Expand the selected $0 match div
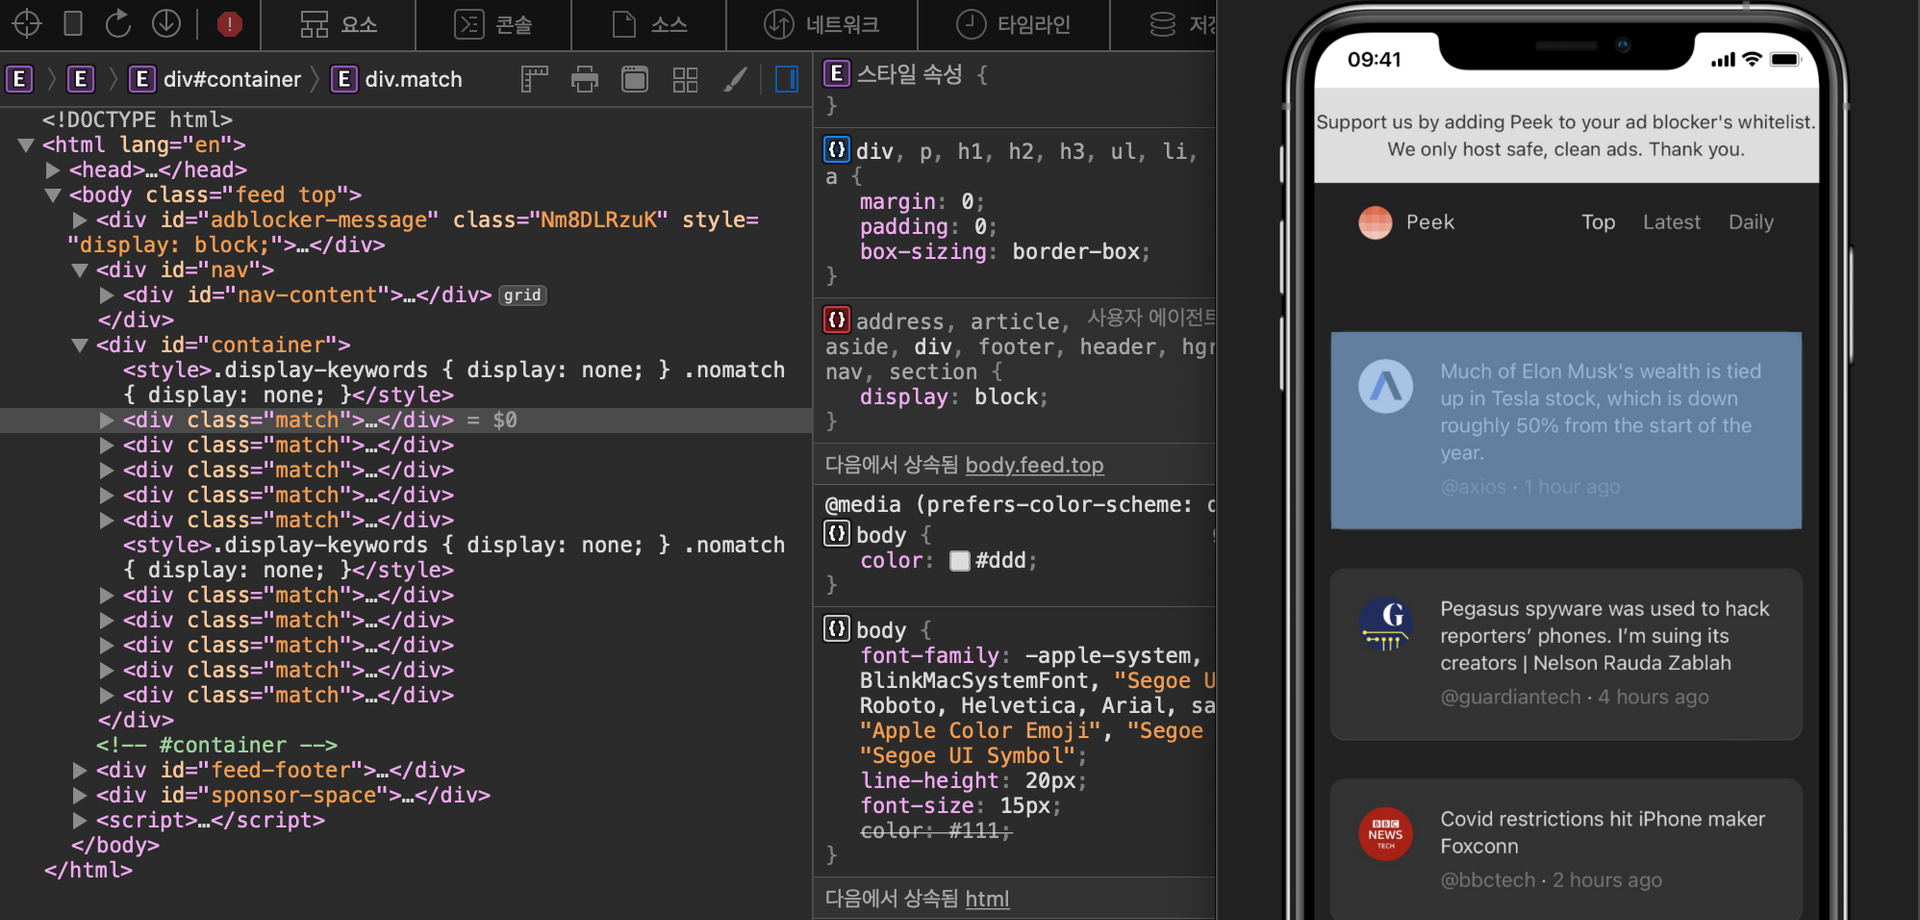1920x920 pixels. (107, 420)
